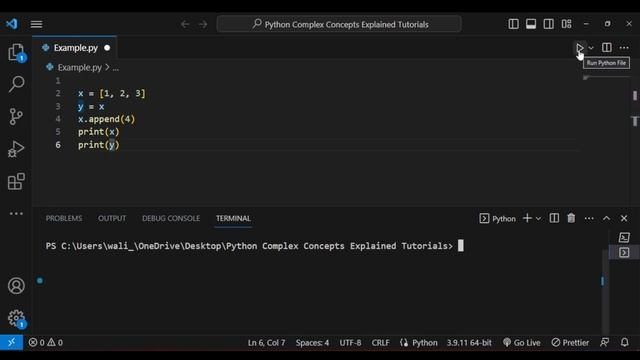Go back with the left arrow

tap(185, 24)
